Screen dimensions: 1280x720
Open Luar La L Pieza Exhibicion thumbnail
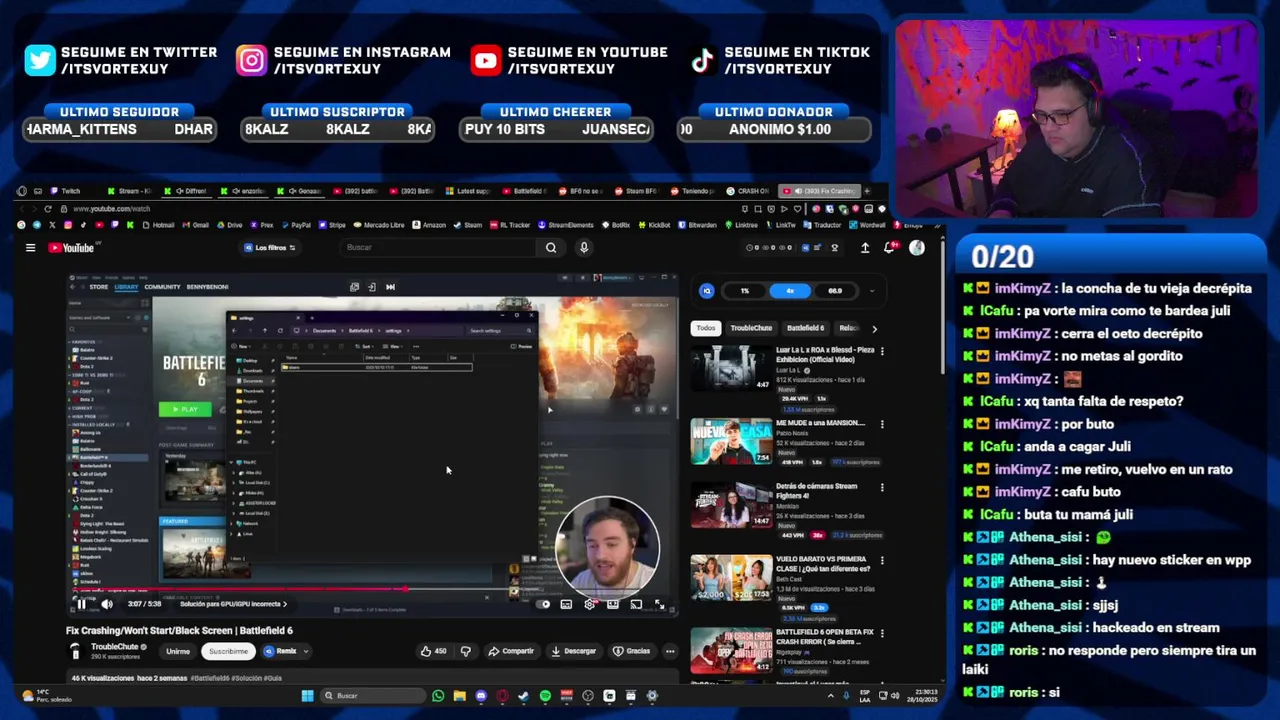[731, 368]
